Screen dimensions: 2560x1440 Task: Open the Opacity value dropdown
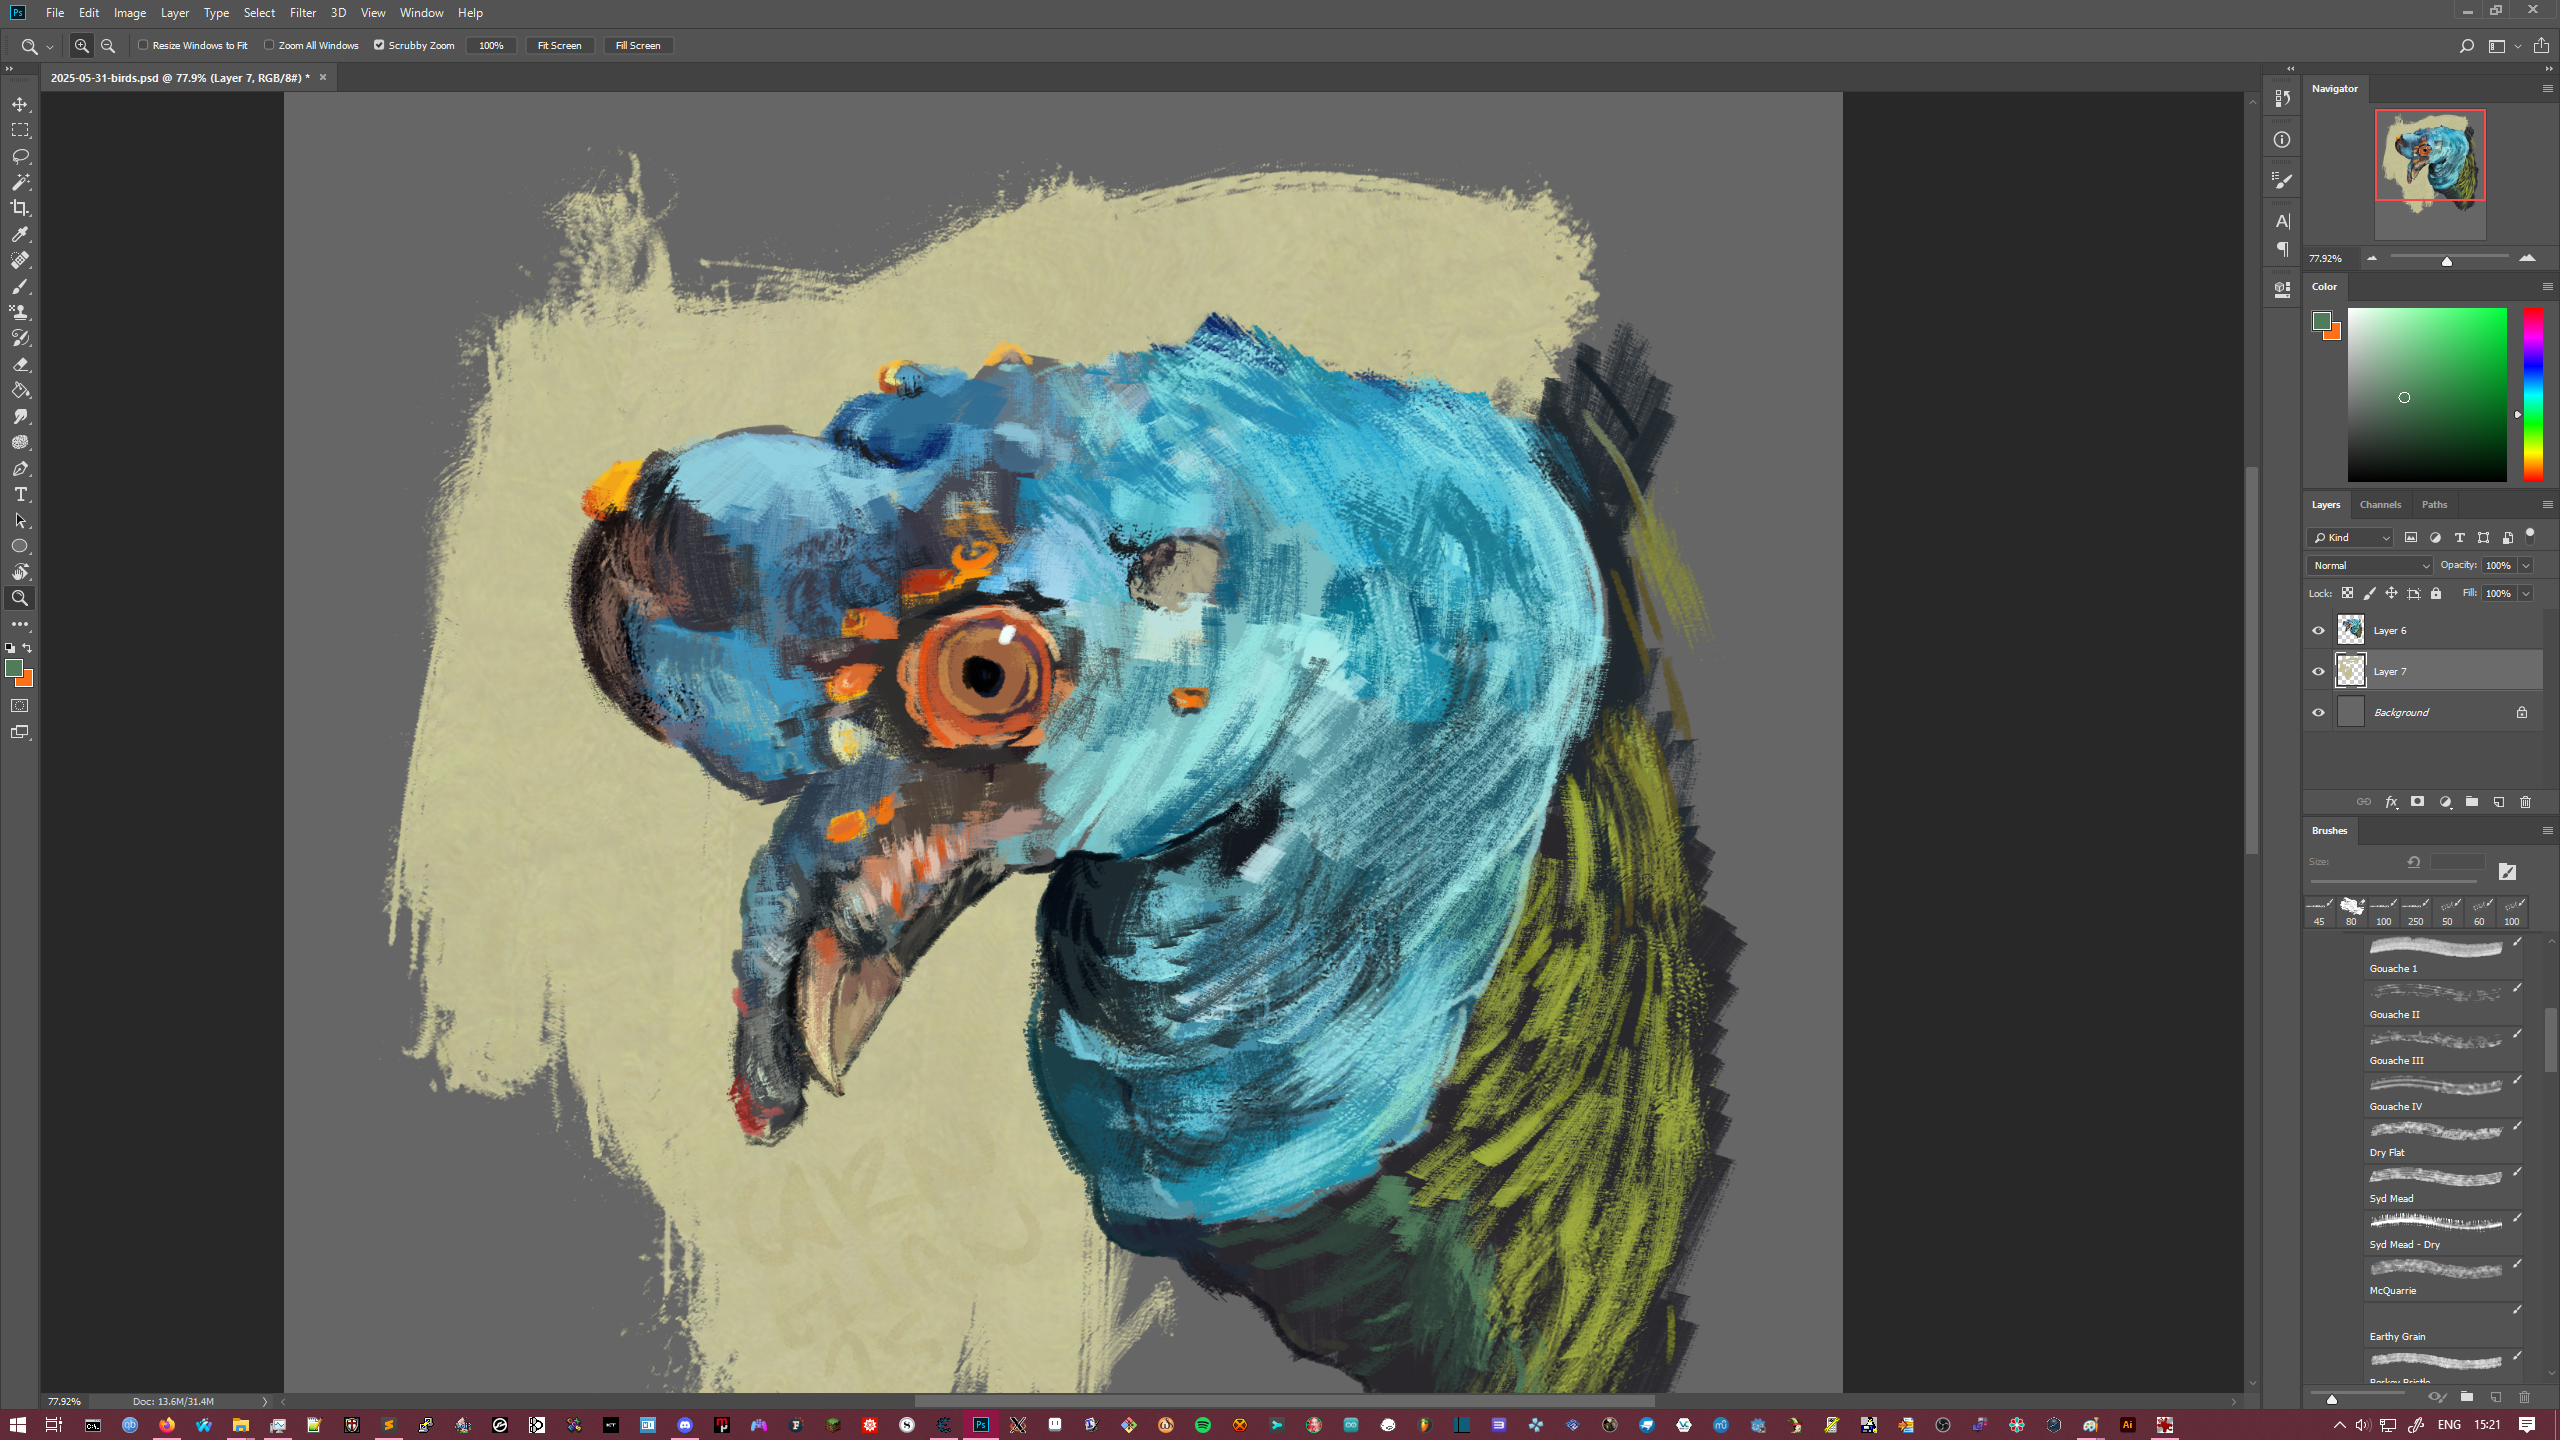2526,566
